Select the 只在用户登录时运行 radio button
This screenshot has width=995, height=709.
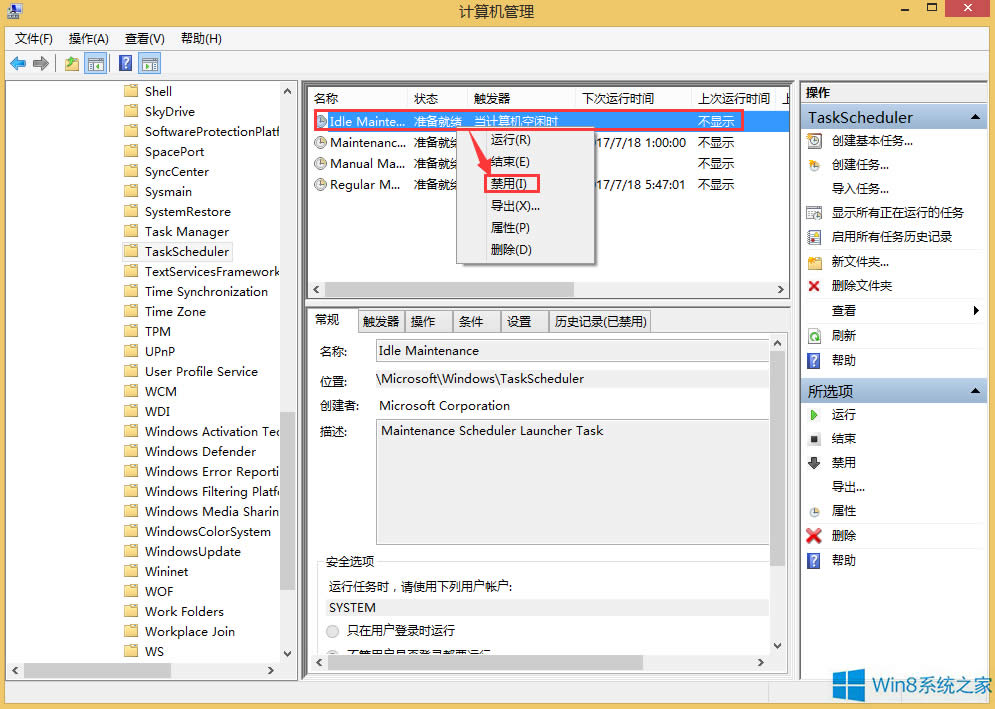coord(331,631)
